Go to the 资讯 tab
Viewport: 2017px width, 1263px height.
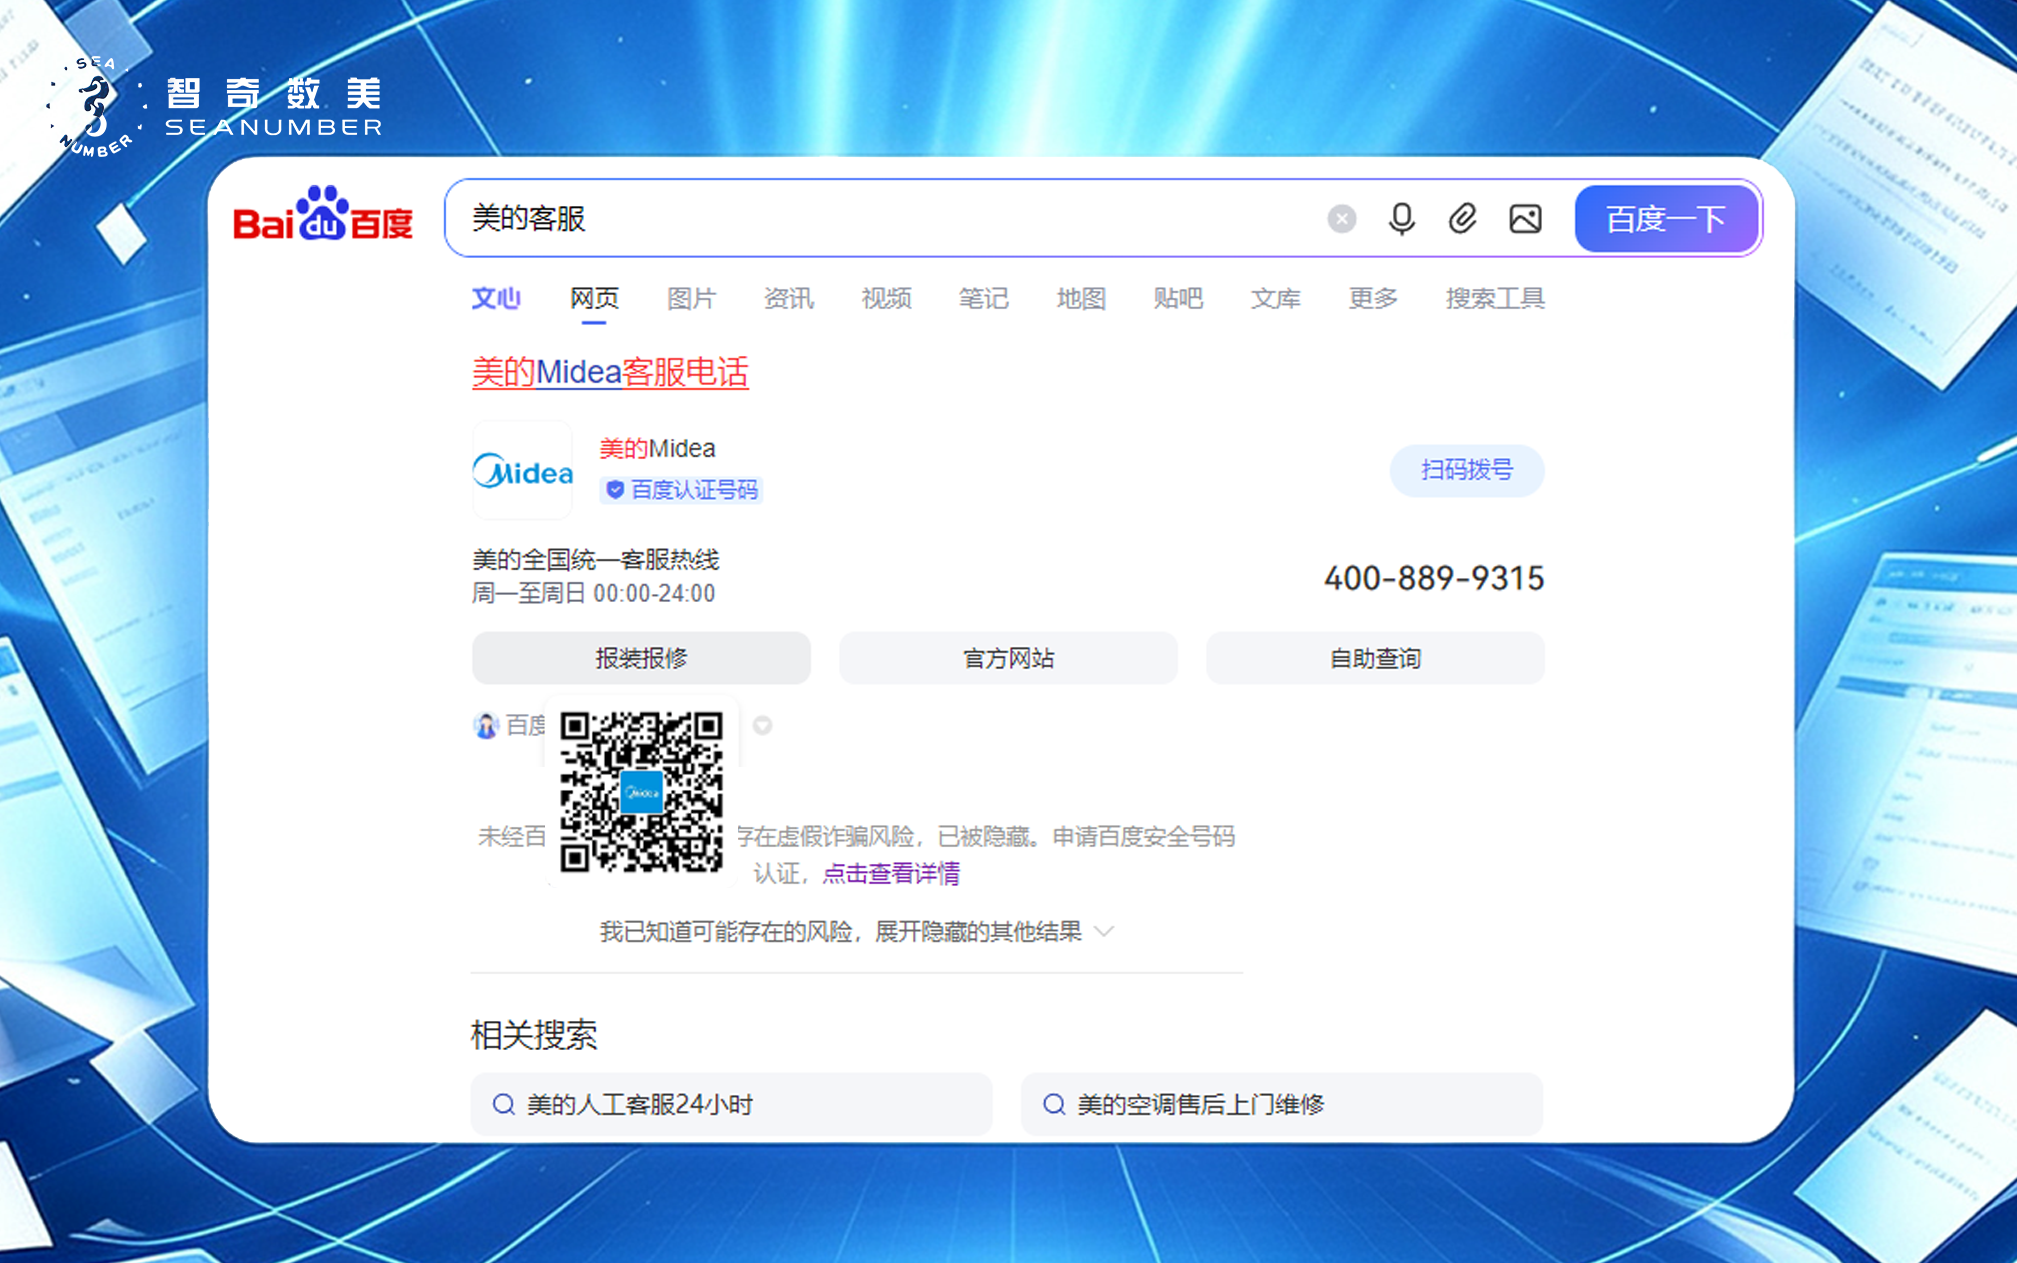(788, 298)
